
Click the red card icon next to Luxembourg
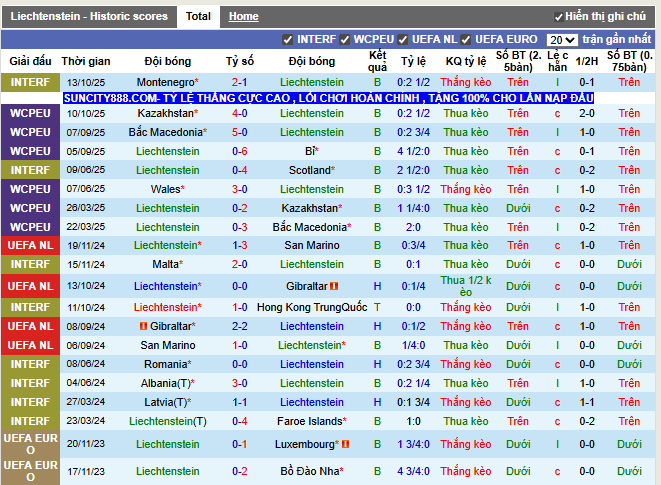345,445
